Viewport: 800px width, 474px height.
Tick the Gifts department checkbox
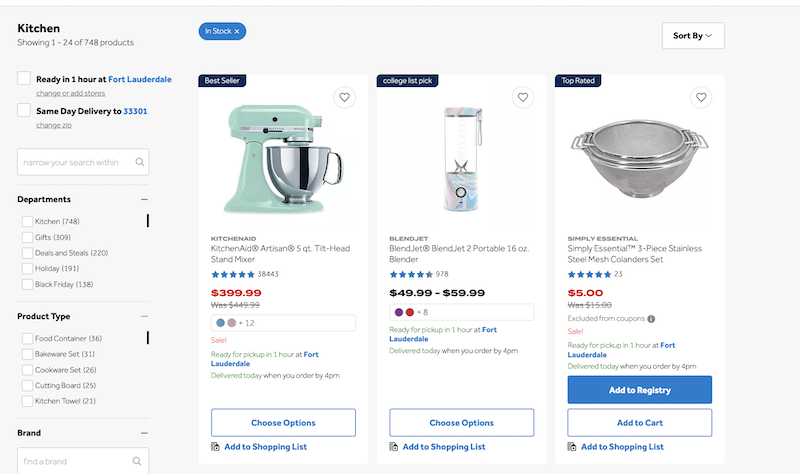[x=27, y=237]
